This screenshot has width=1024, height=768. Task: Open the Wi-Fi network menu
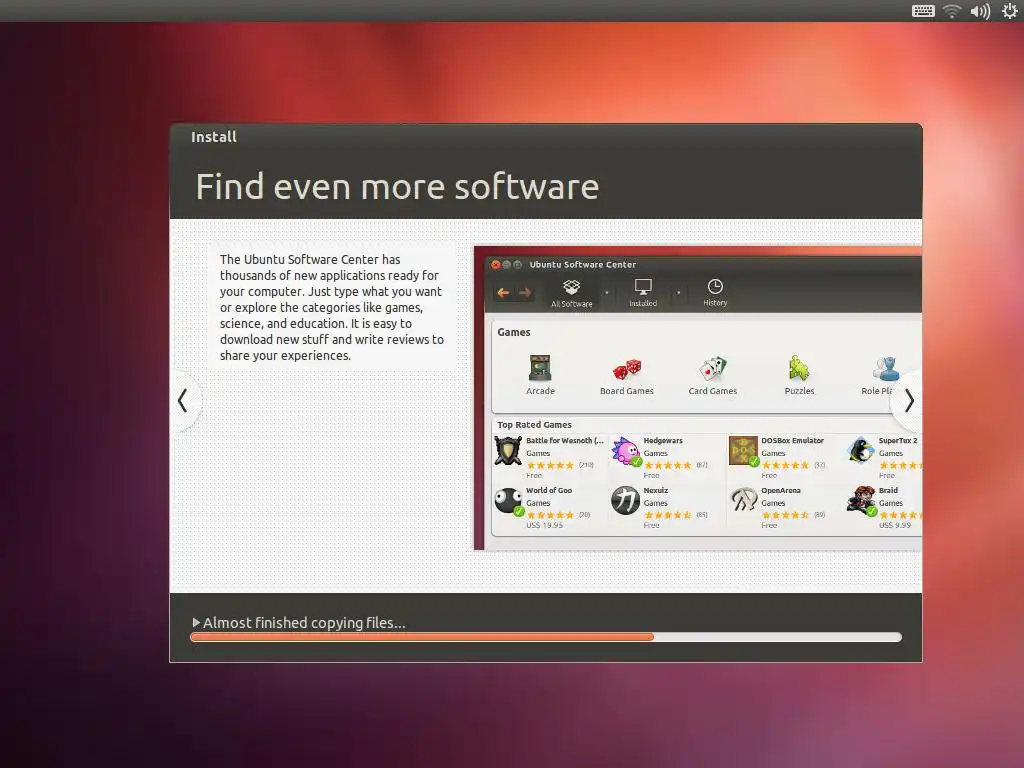click(952, 11)
